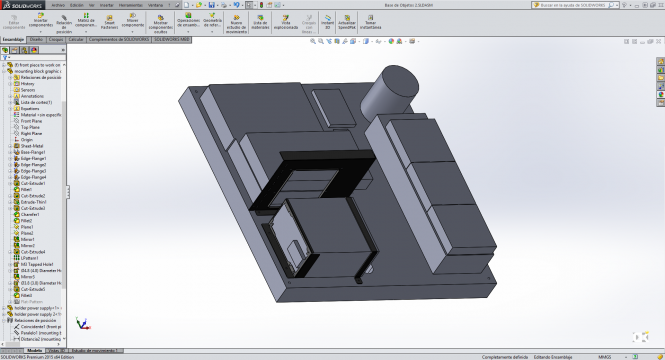The width and height of the screenshot is (665, 360).
Task: Activate the Instant 3D tool
Action: 327,22
